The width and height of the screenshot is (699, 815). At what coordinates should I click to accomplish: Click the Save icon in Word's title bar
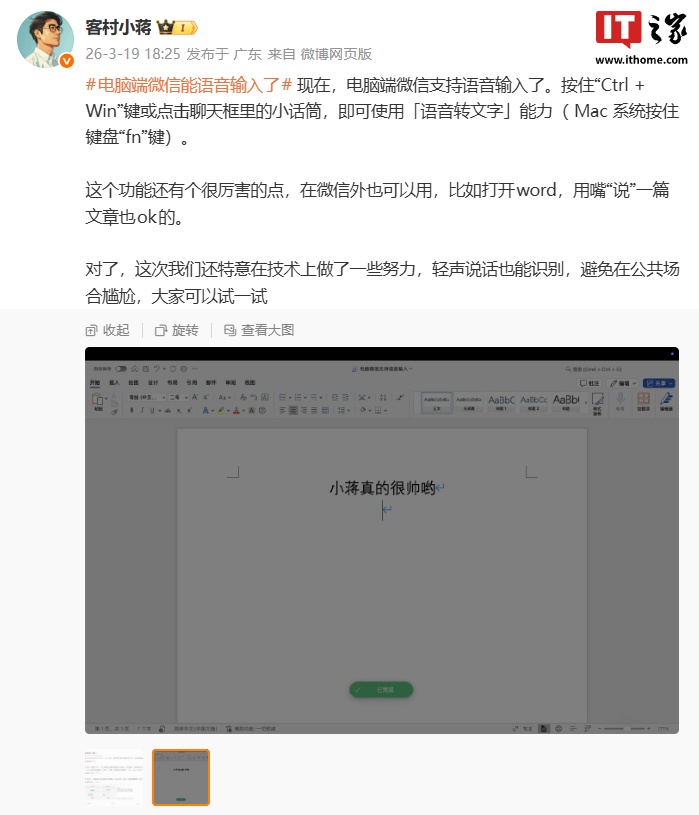point(146,369)
